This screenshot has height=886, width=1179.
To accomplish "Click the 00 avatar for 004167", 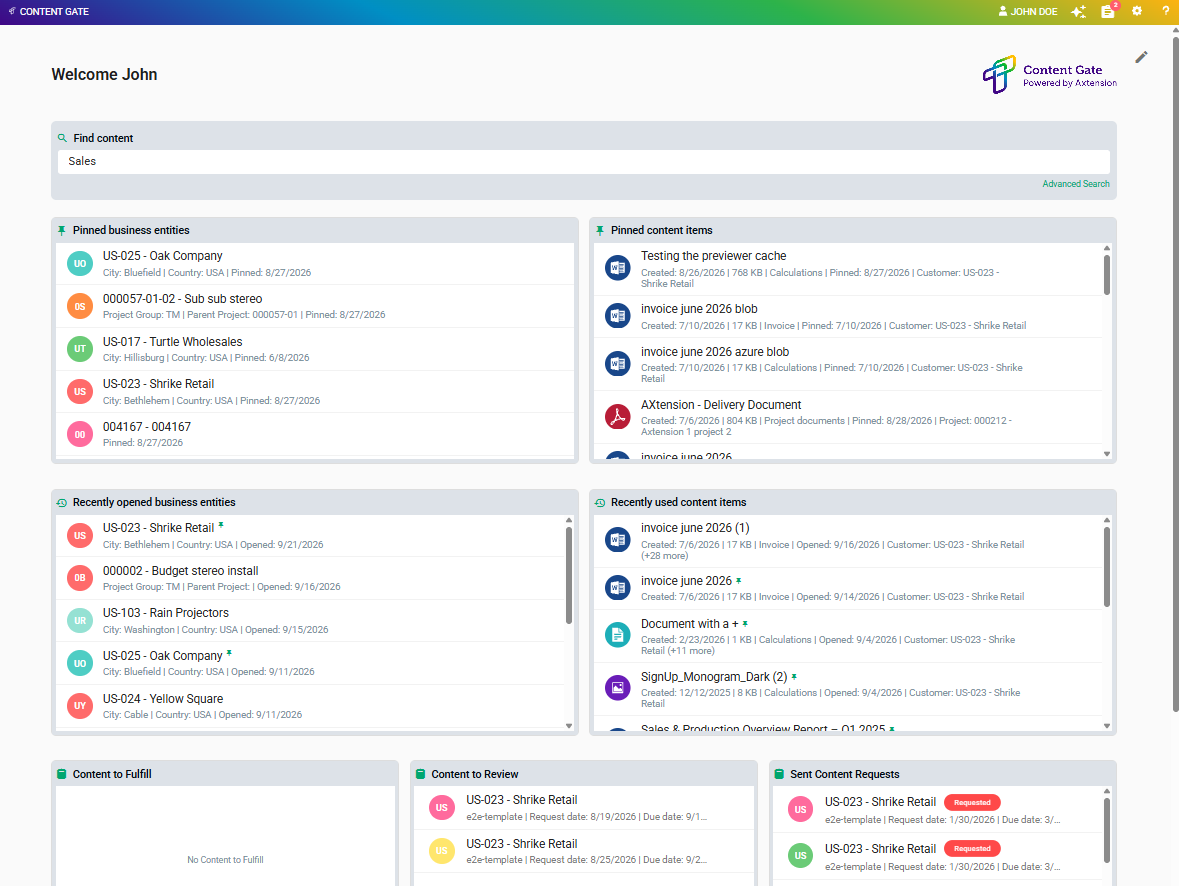I will click(x=80, y=435).
